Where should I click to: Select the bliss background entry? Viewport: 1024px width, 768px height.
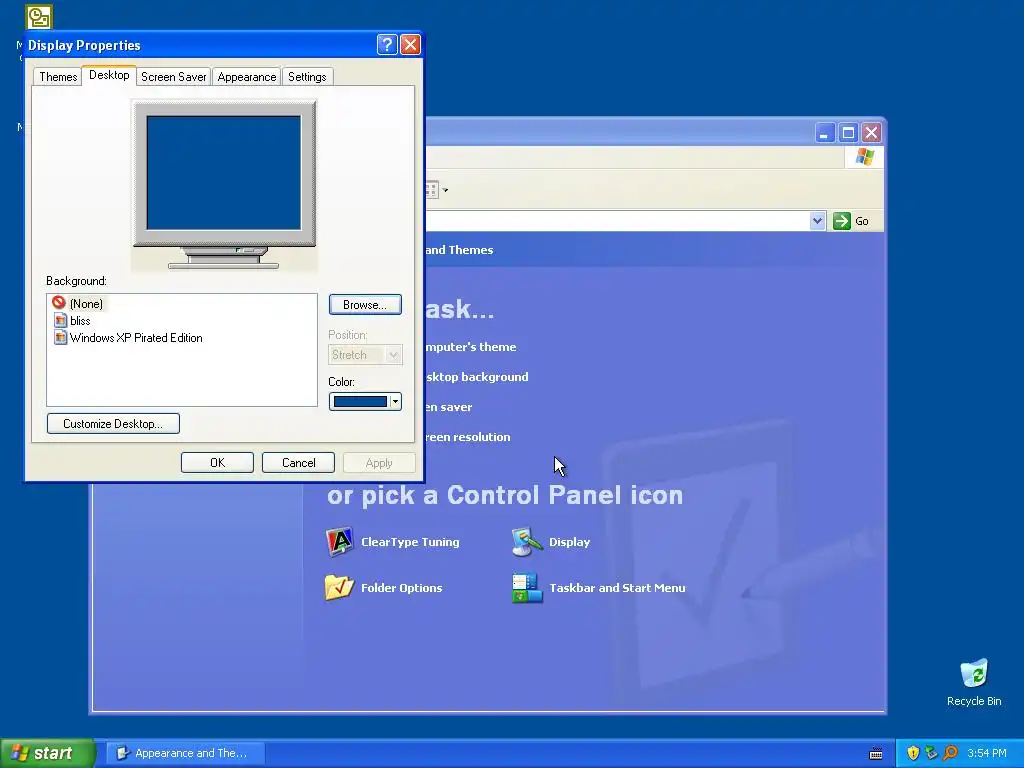click(80, 320)
